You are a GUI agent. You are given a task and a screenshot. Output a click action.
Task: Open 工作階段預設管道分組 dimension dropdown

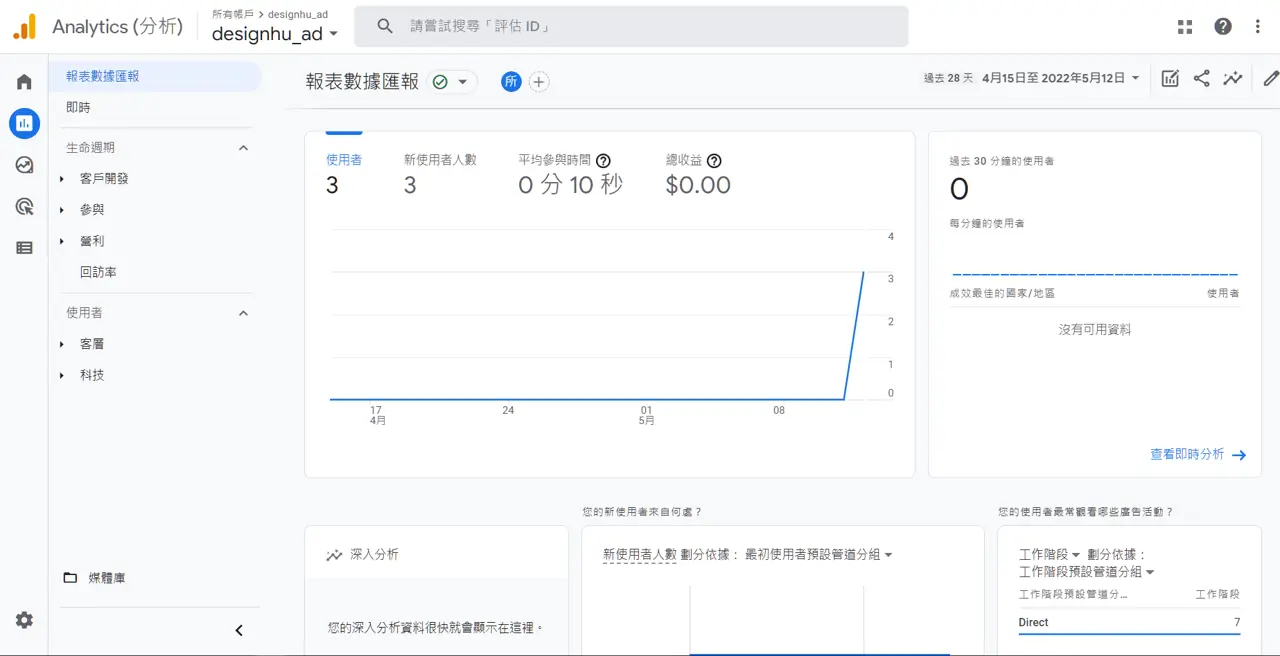pos(1087,572)
